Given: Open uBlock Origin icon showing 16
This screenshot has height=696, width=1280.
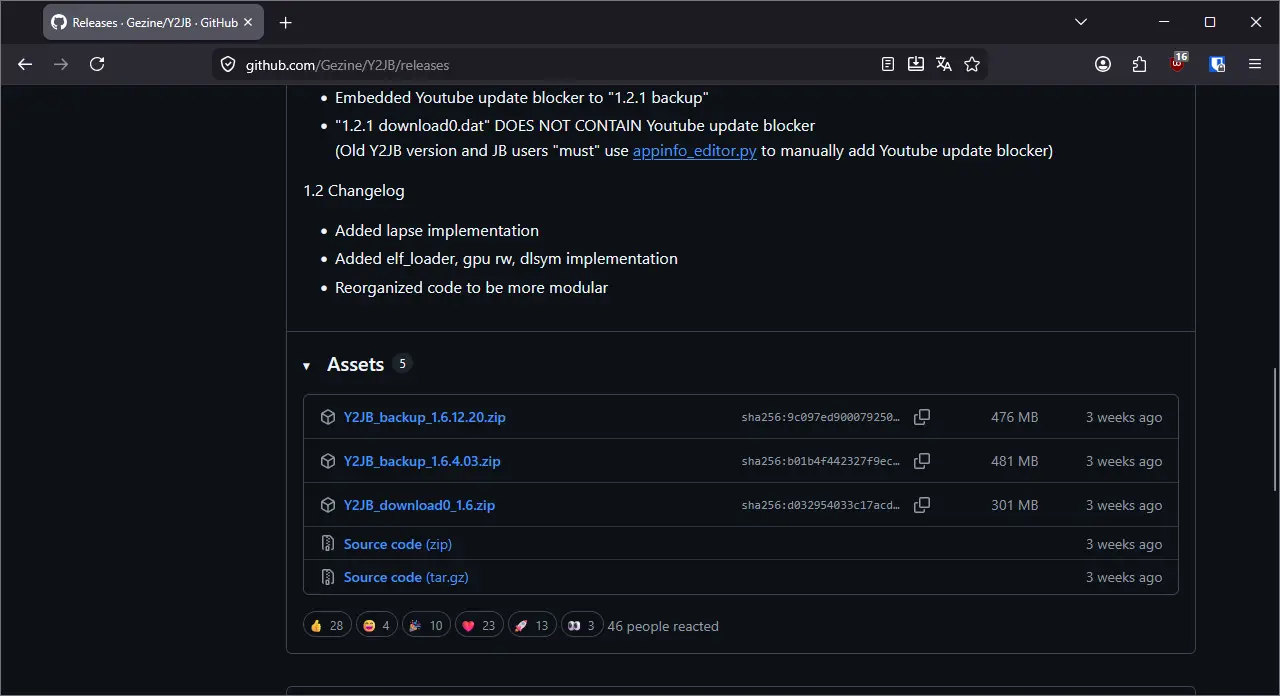Looking at the screenshot, I should click(1178, 63).
